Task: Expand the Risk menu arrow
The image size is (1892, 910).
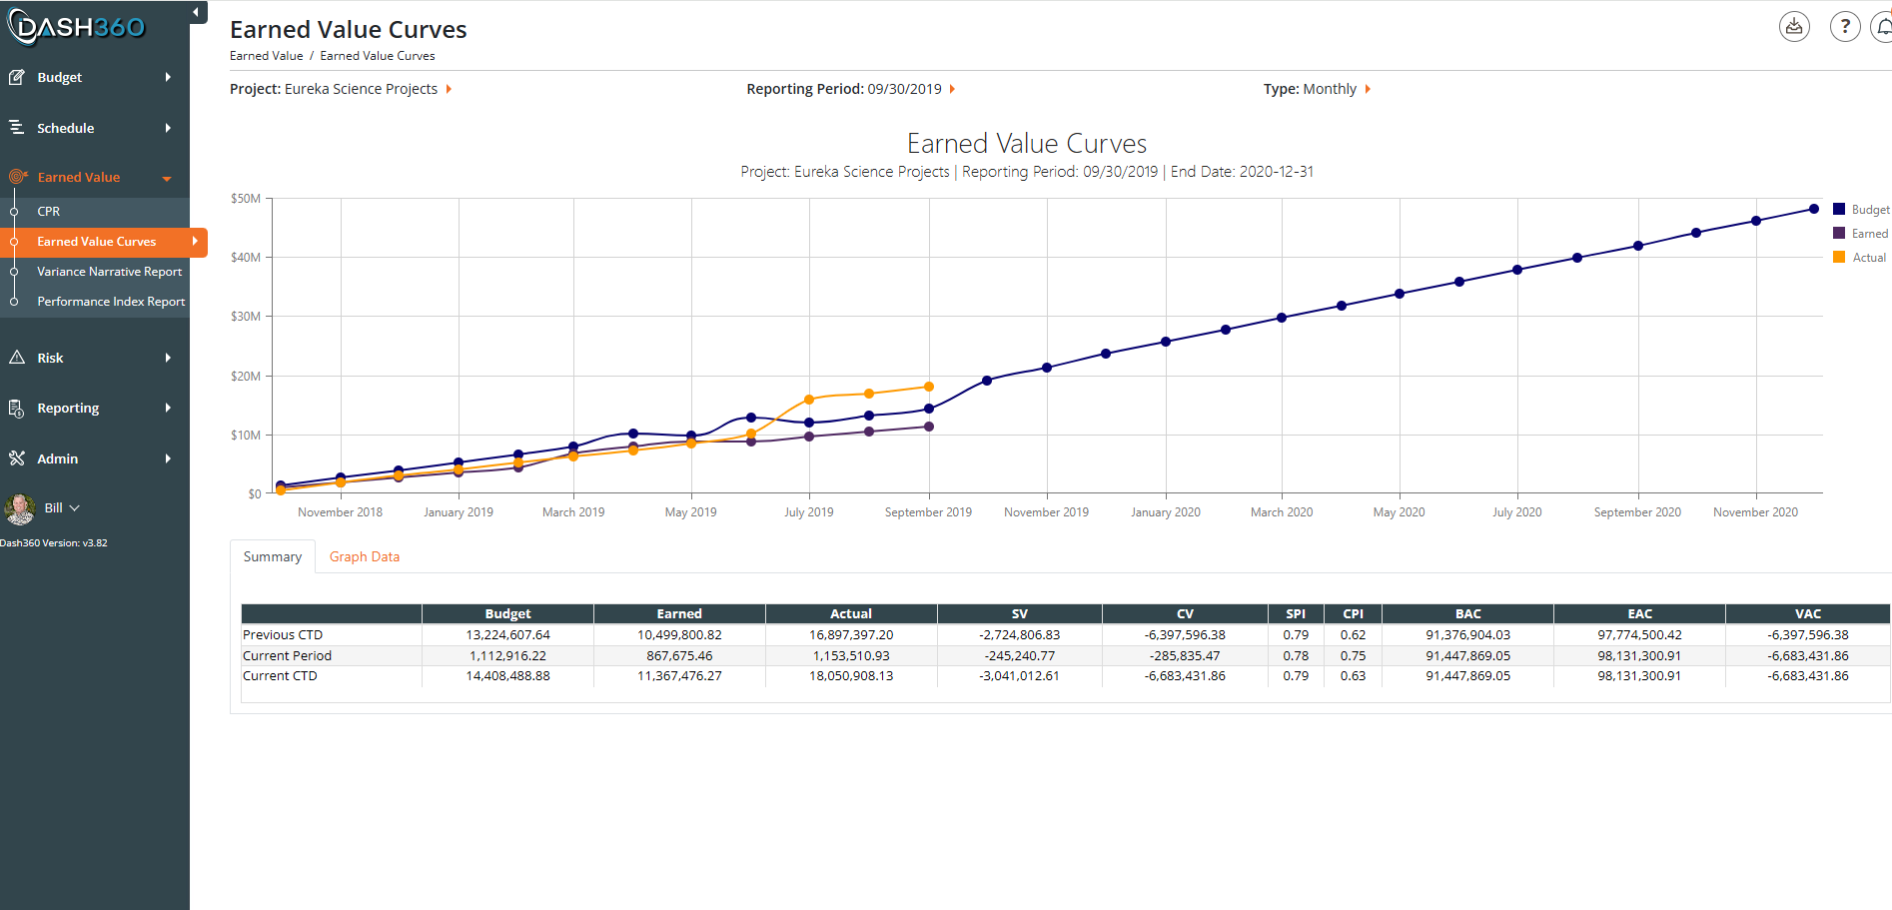Action: click(x=168, y=358)
